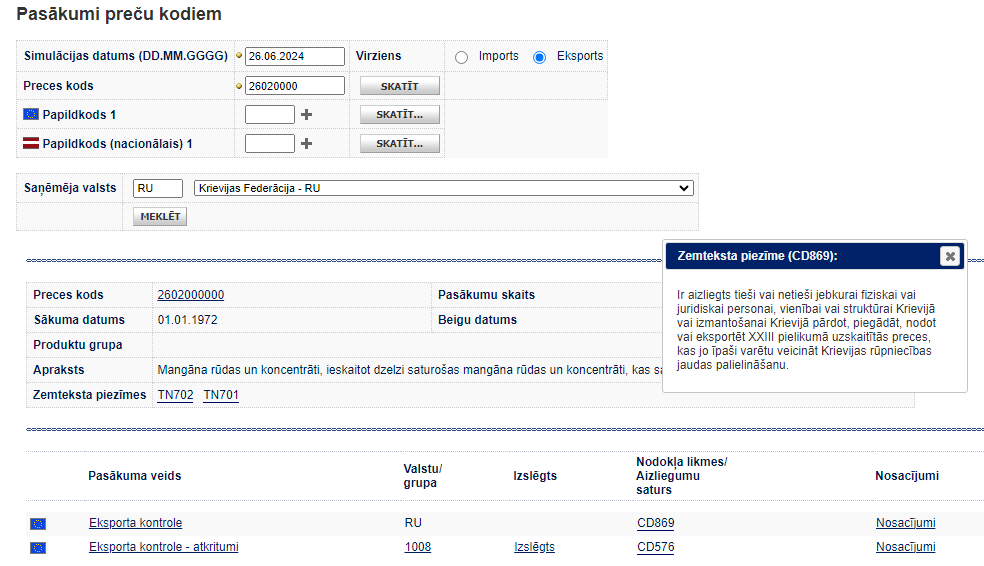Open the Krievijas Federācija - RU country dropdown
The height and width of the screenshot is (566, 984).
point(444,188)
